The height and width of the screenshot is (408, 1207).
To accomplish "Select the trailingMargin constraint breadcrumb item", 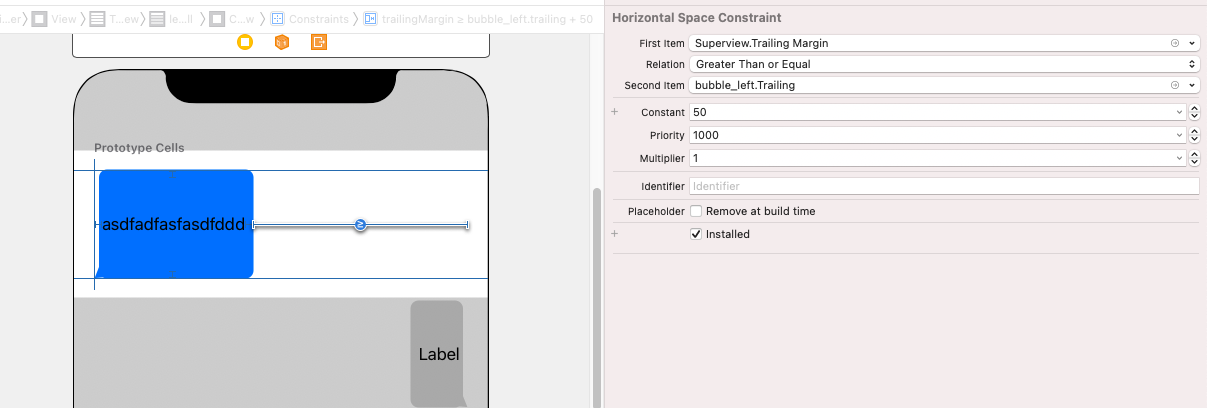I will [478, 19].
